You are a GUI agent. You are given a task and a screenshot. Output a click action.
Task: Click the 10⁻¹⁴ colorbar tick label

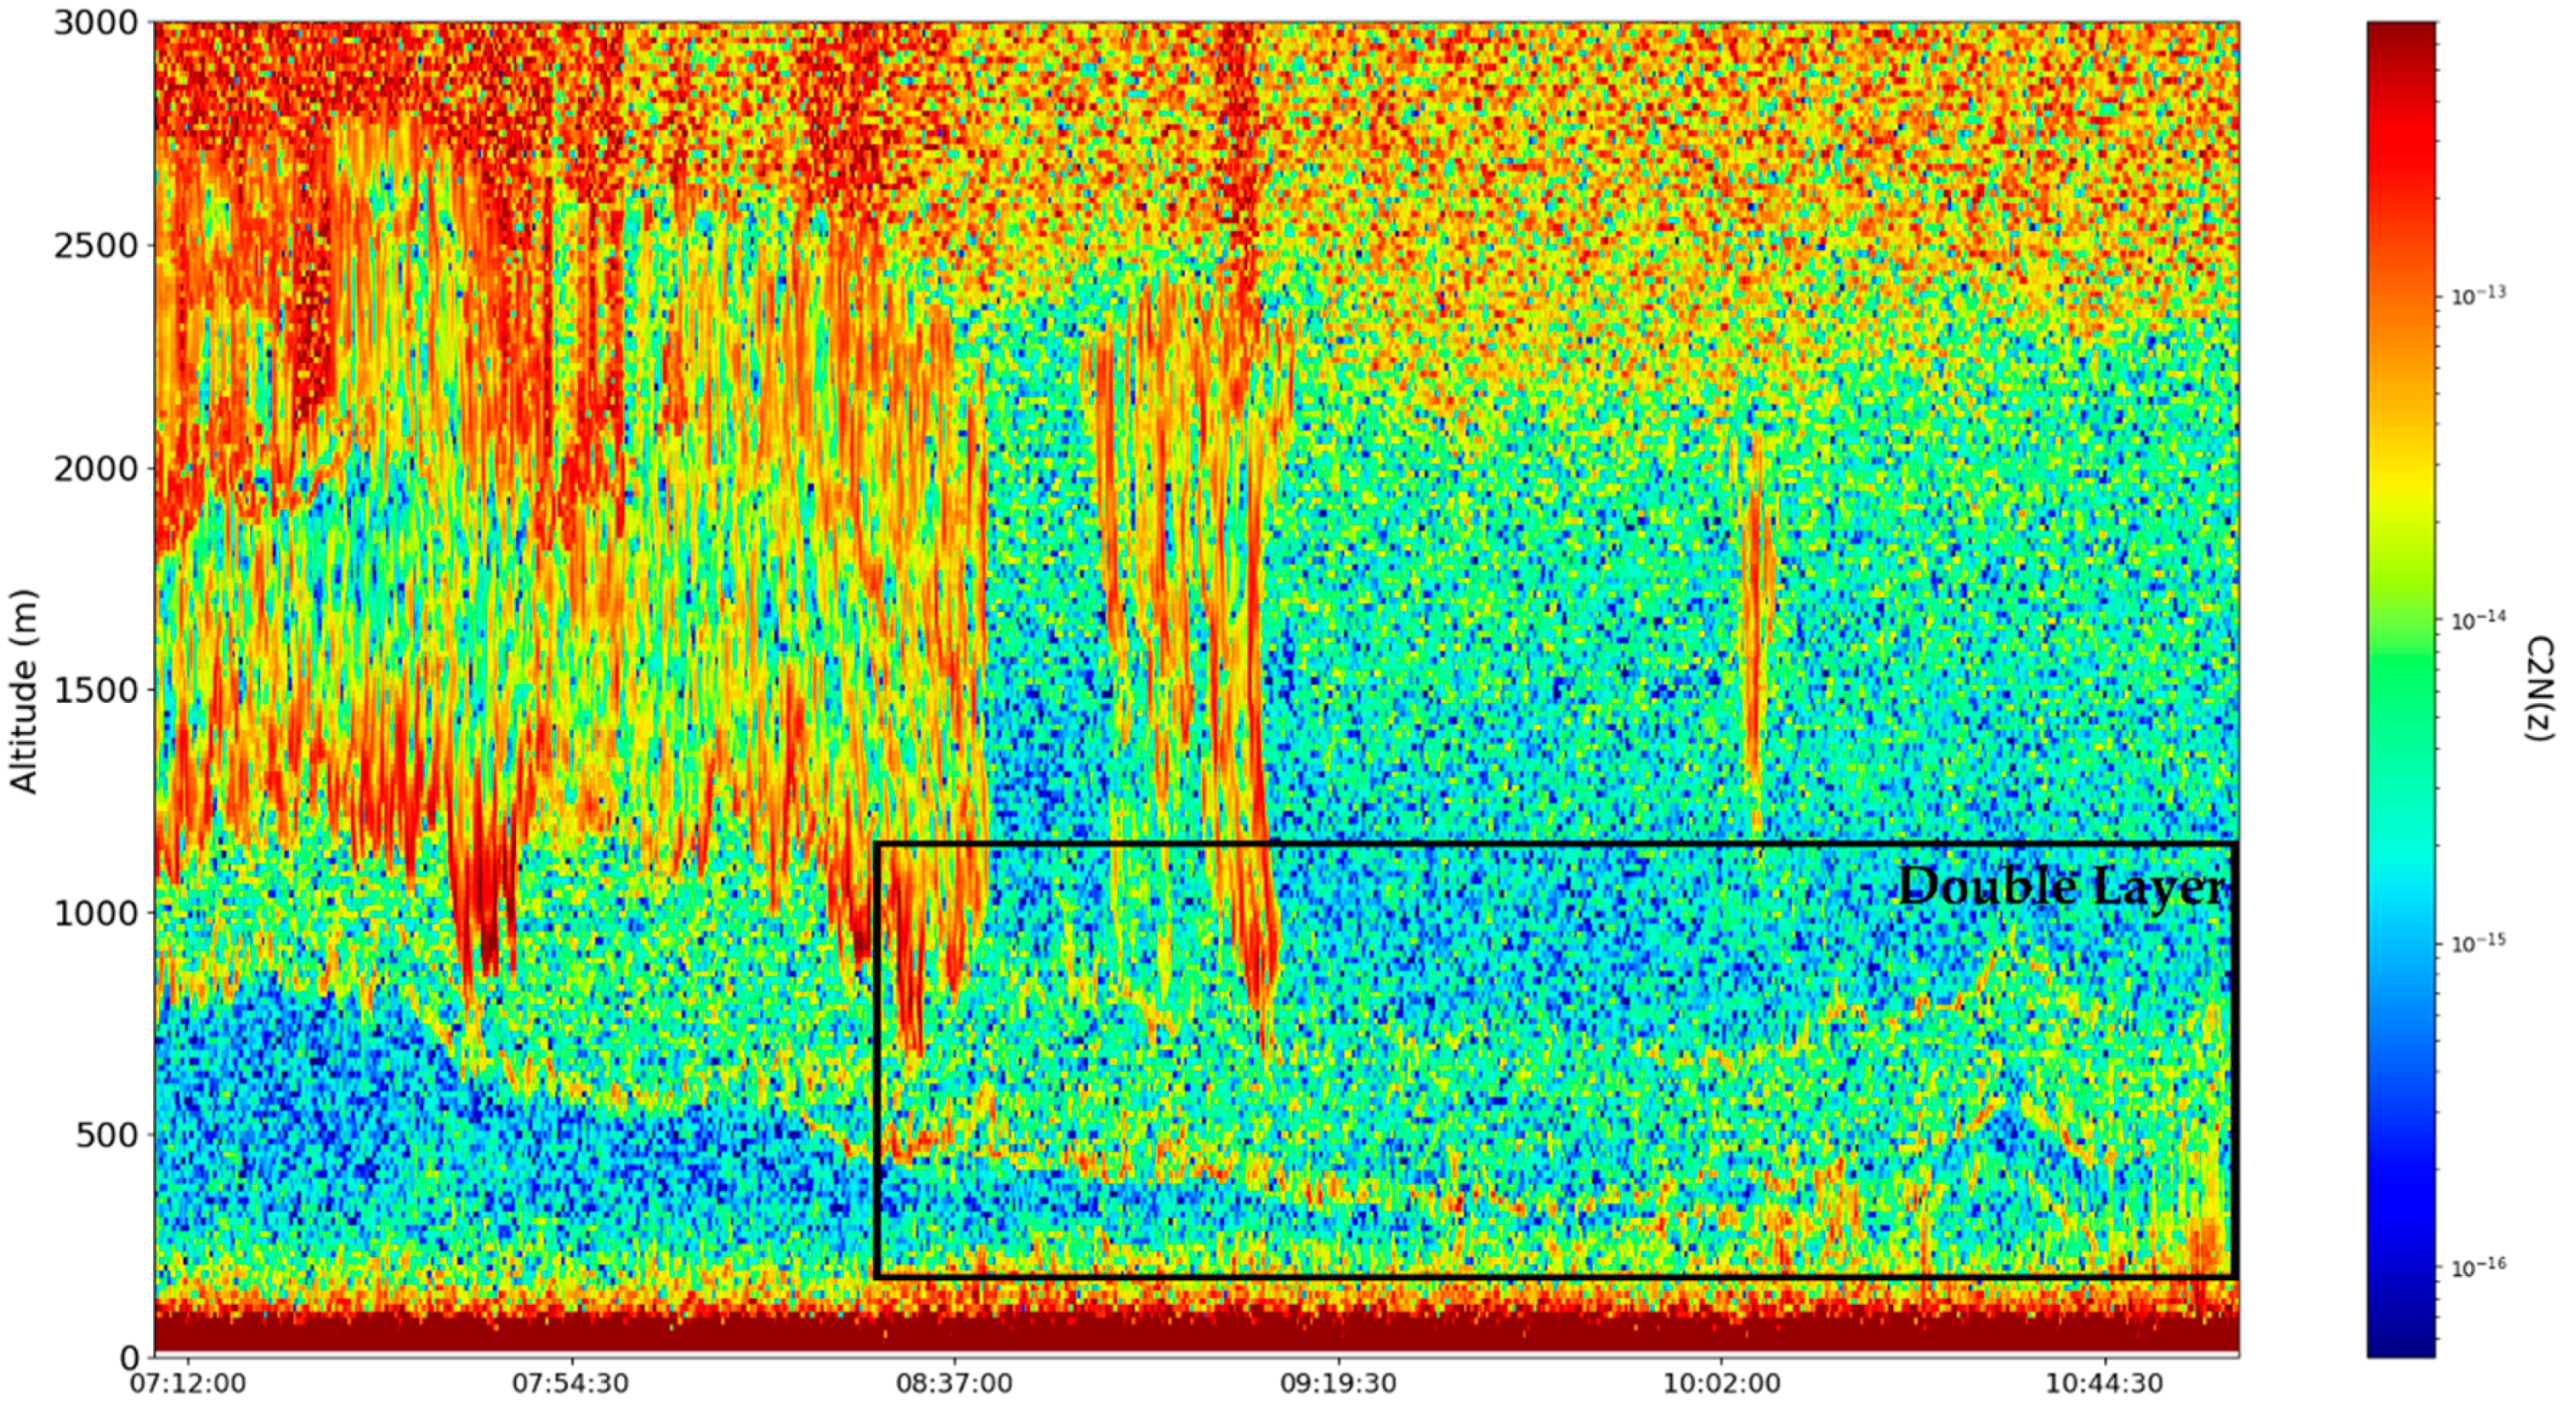click(x=2478, y=620)
